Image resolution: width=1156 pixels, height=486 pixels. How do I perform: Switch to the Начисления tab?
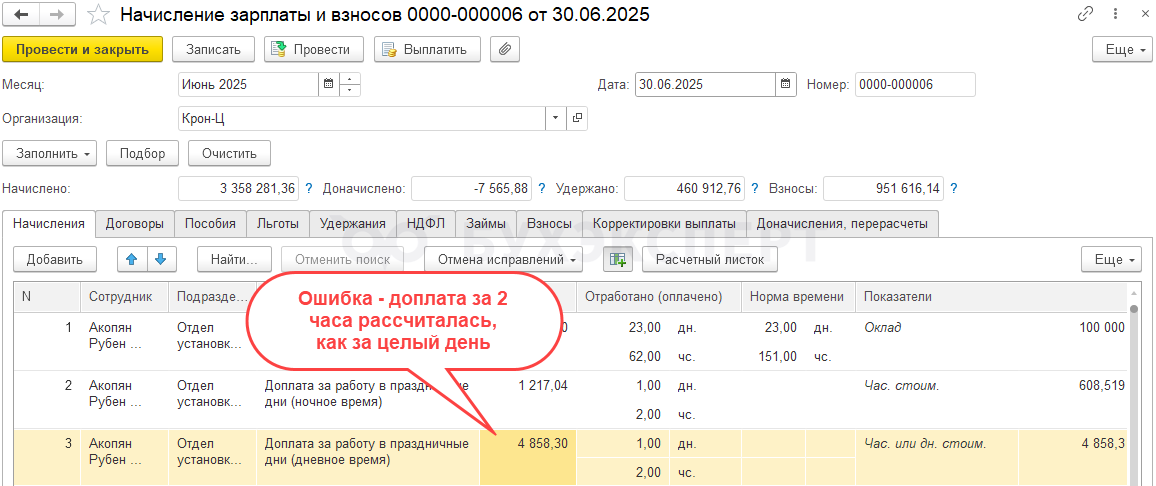[x=49, y=223]
